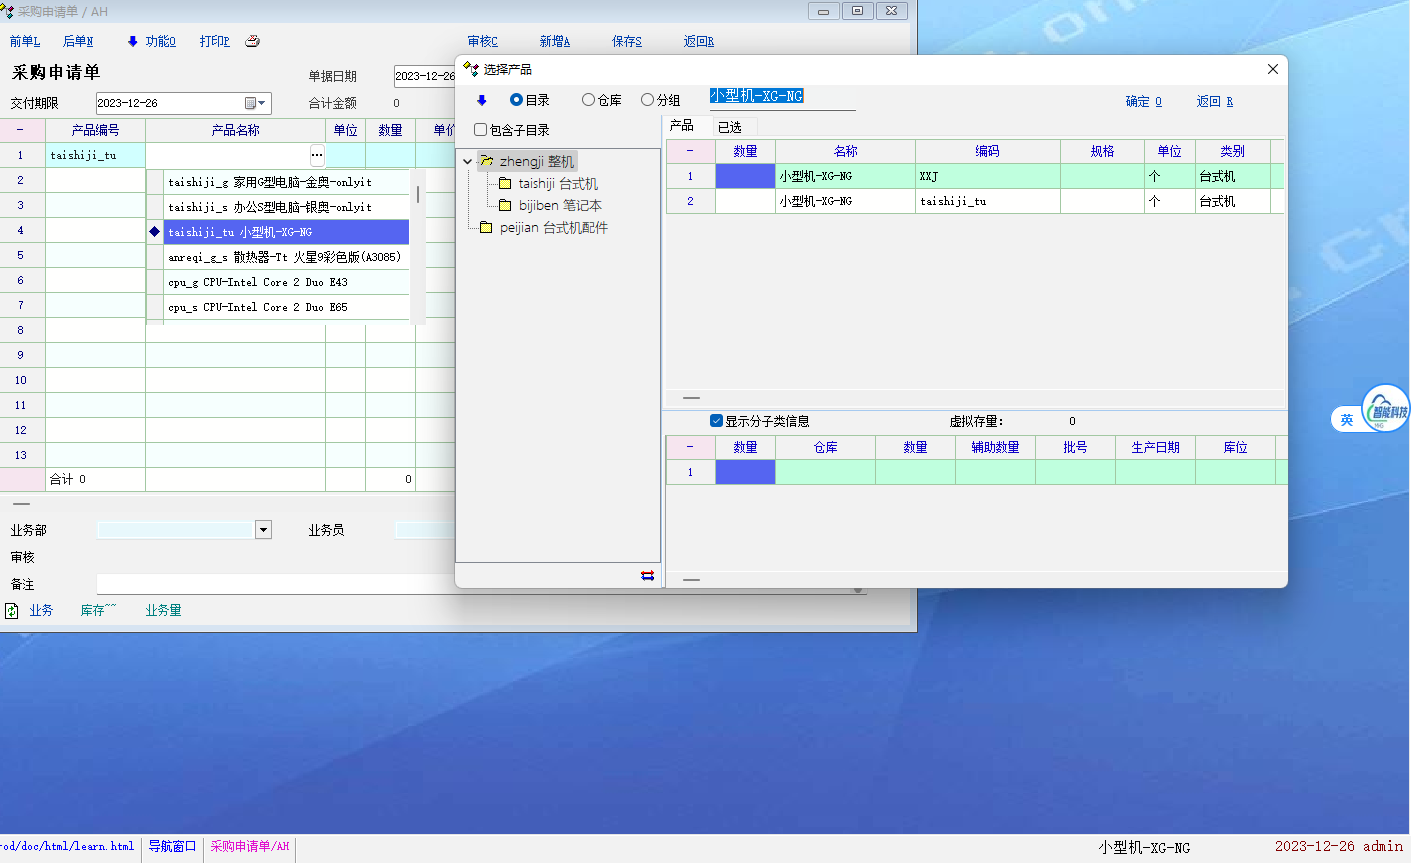Open the 业务部 dropdown arrow
The image size is (1411, 863).
coord(263,530)
